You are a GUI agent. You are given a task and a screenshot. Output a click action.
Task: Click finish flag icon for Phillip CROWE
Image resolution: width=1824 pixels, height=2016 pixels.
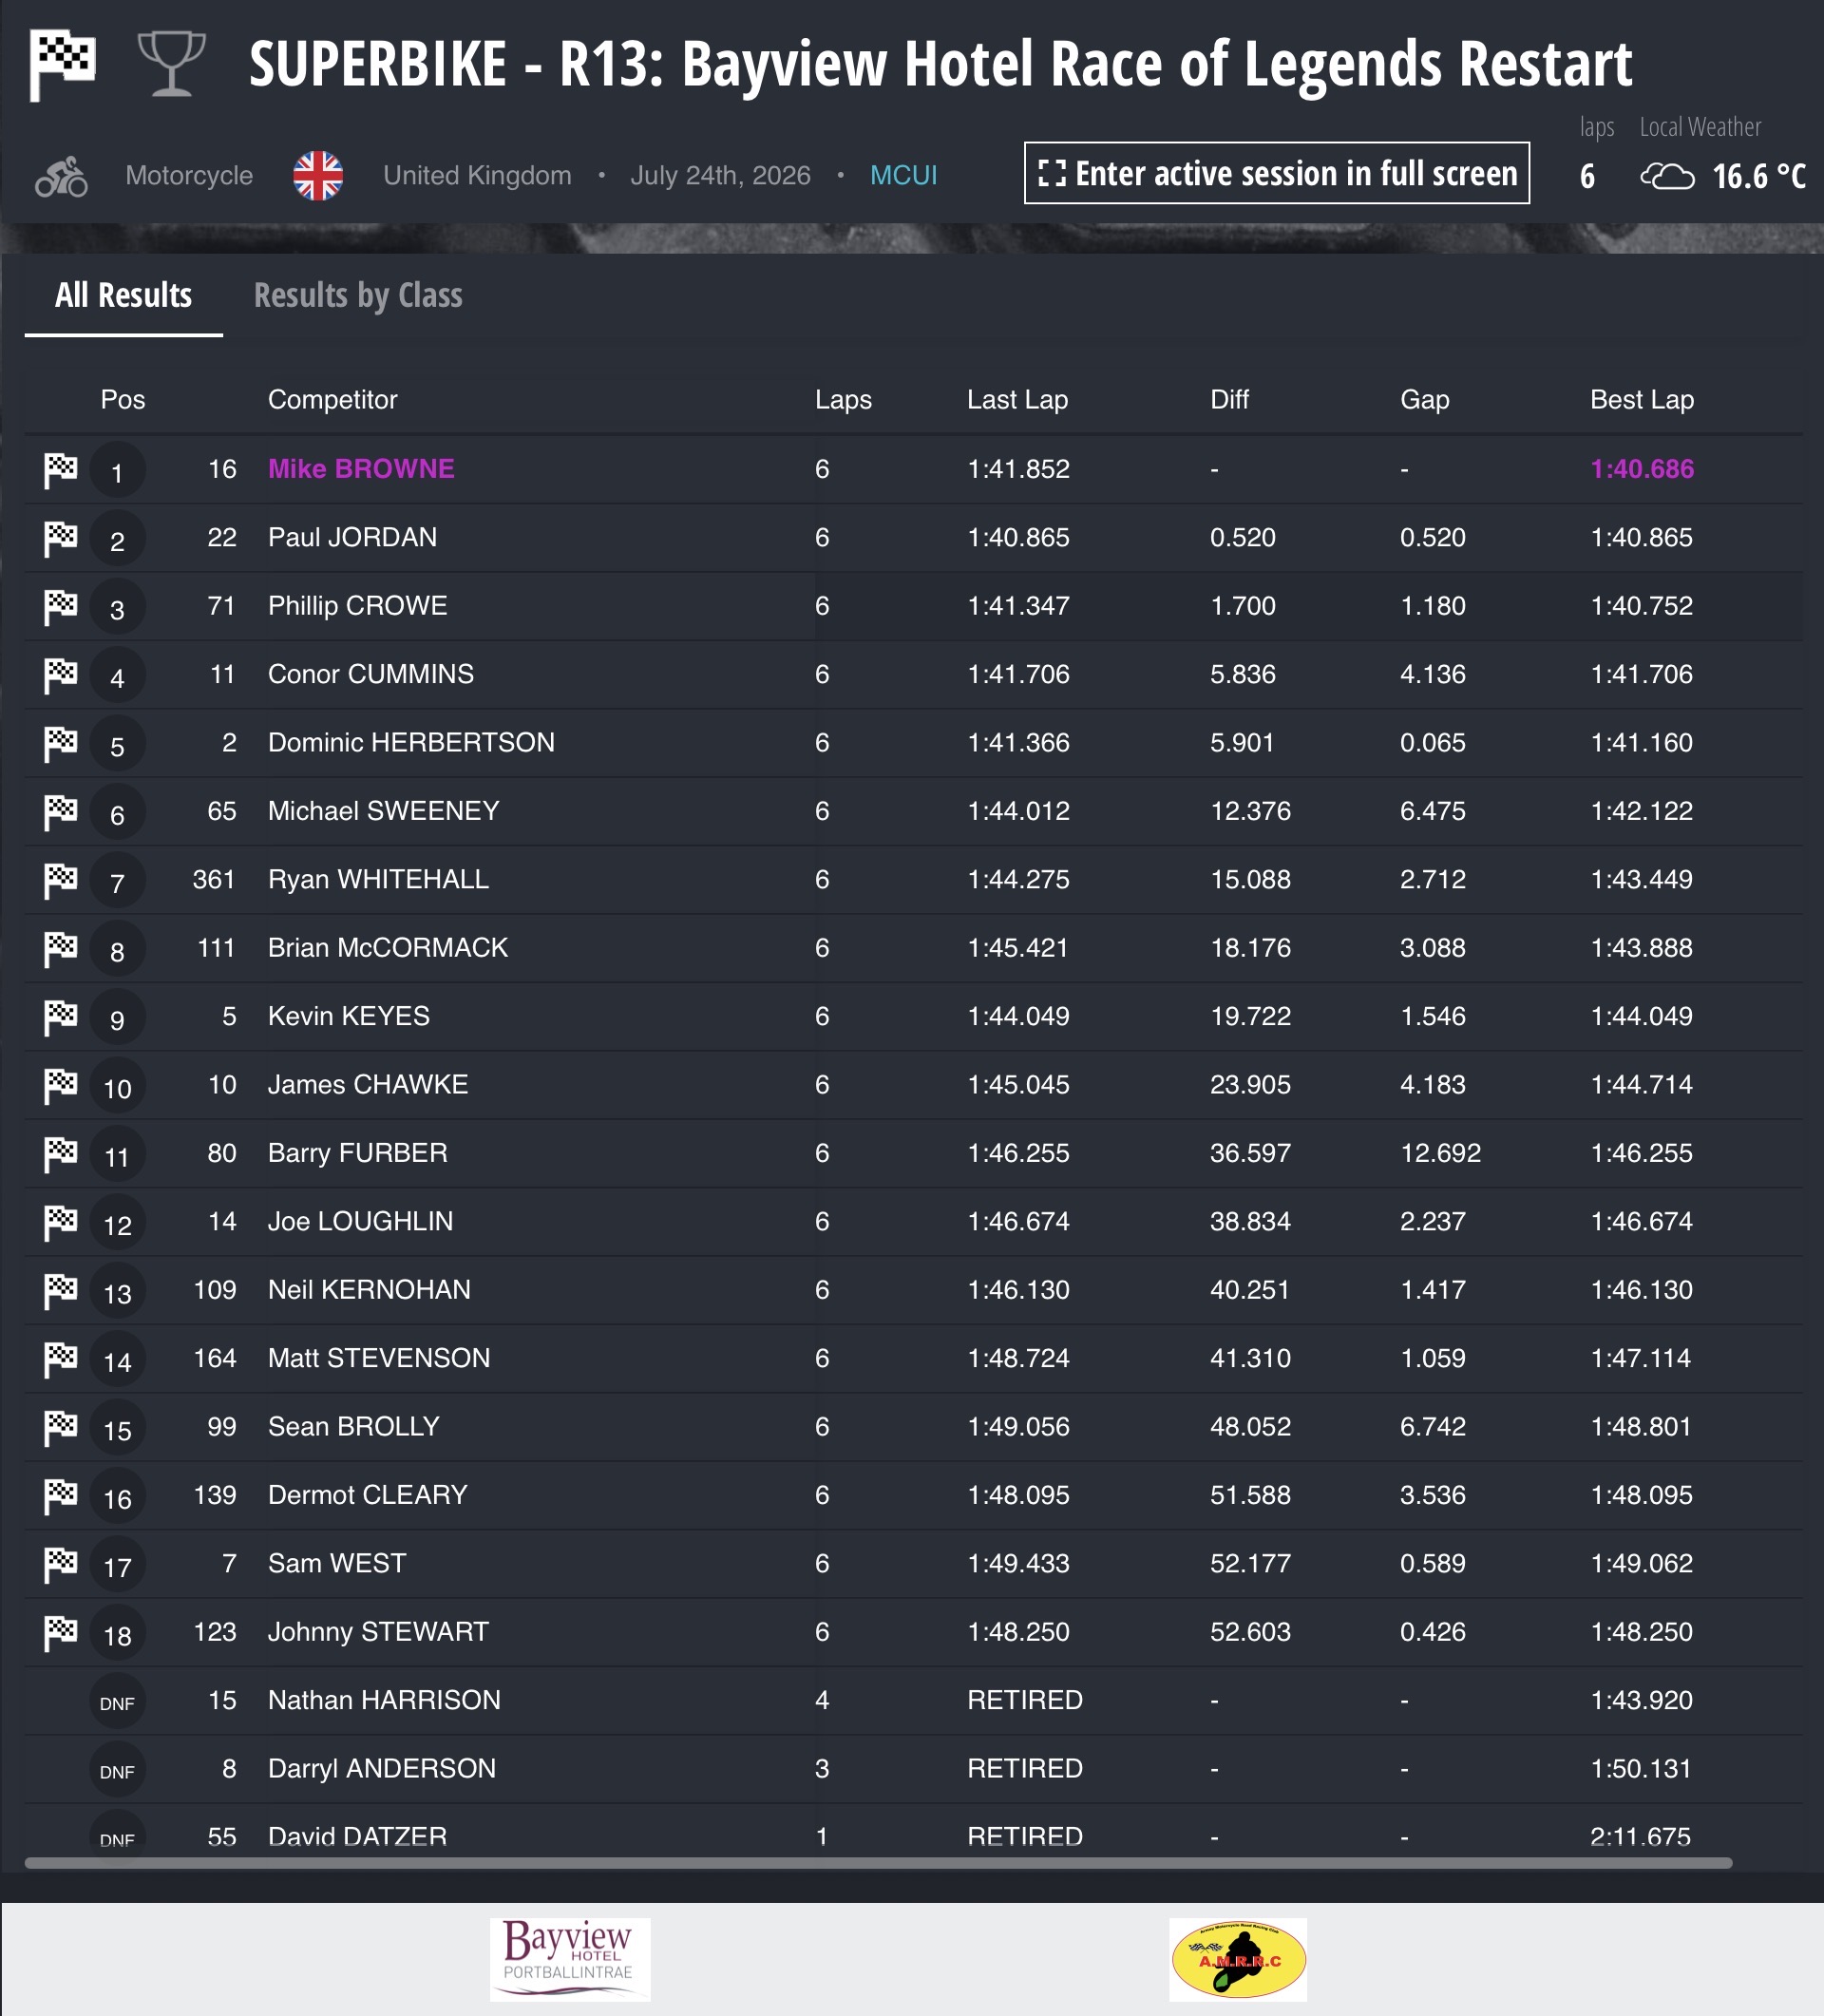click(x=60, y=607)
